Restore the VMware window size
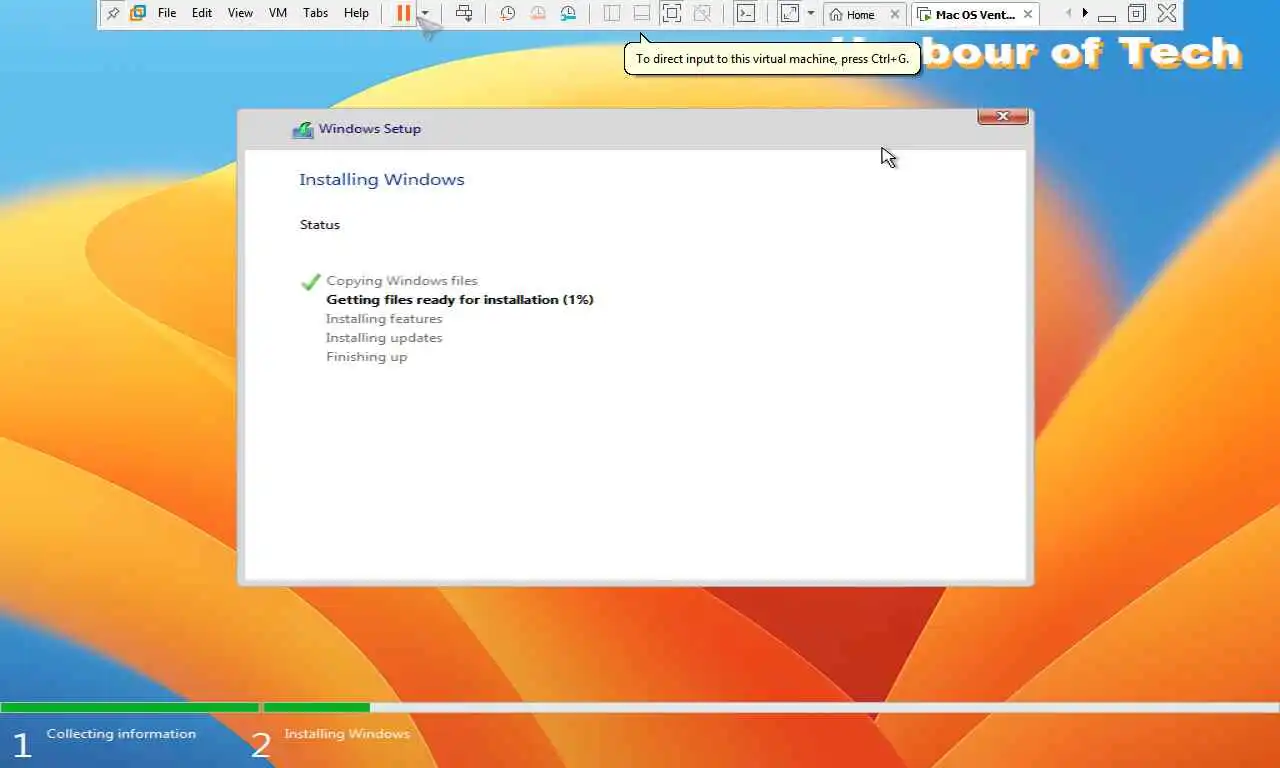Screen dimensions: 1280x768 (1136, 14)
